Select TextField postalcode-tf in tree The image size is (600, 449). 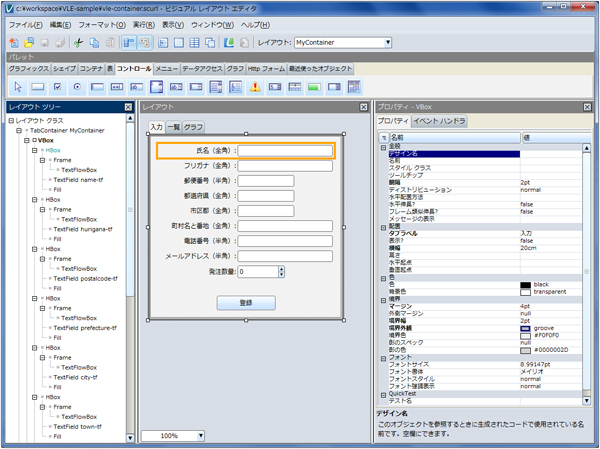pyautogui.click(x=85, y=279)
